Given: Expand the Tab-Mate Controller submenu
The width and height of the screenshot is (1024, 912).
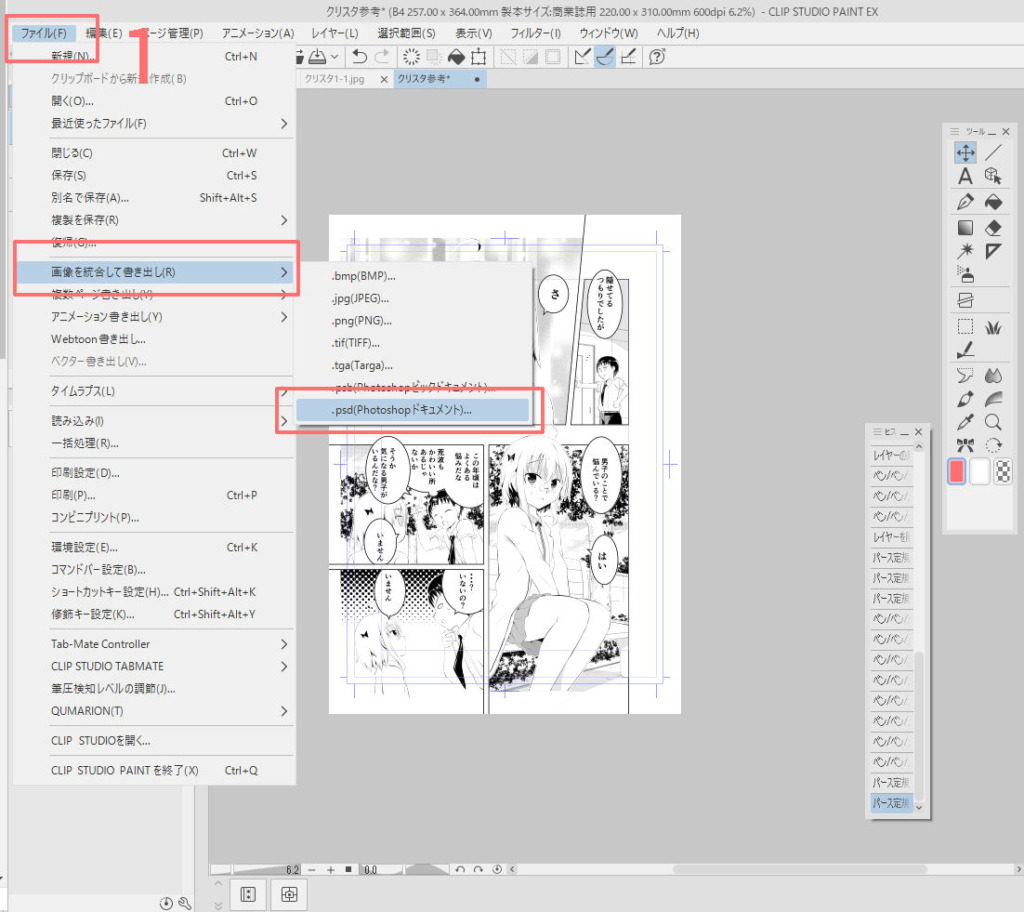Looking at the screenshot, I should pos(283,644).
